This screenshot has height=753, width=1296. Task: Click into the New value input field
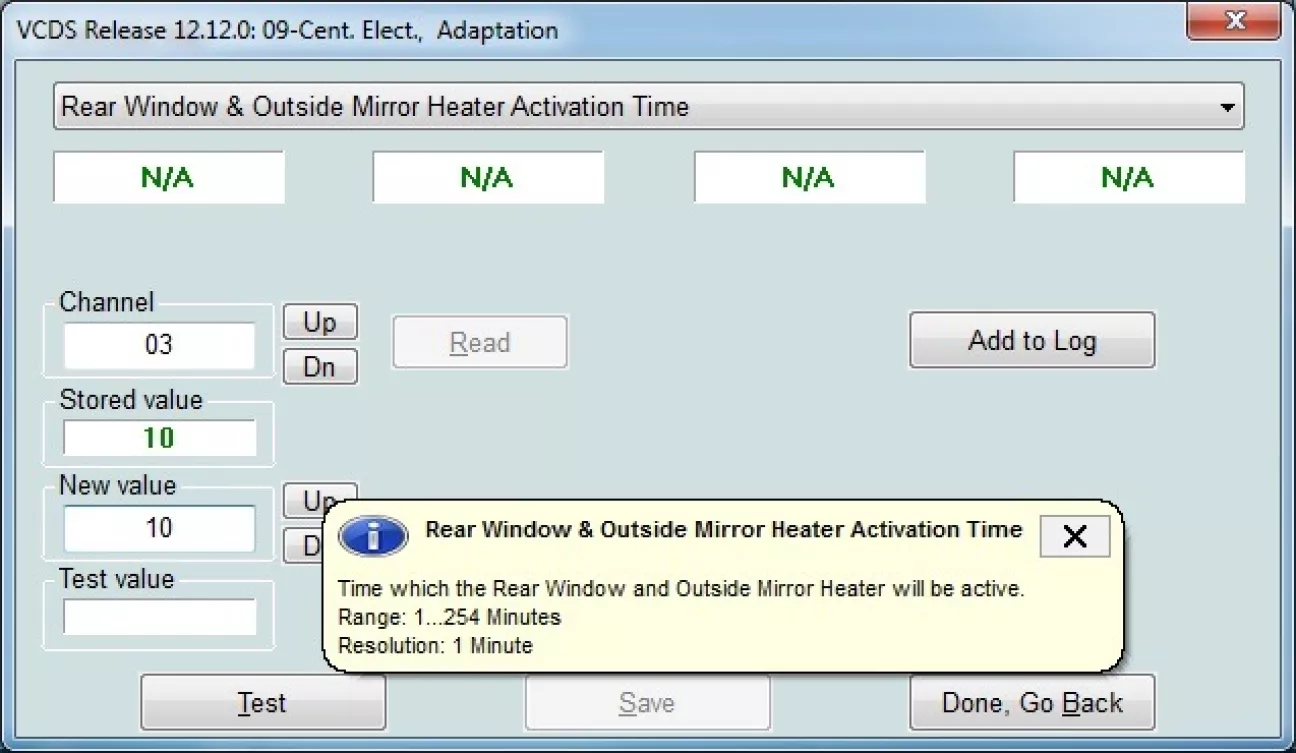159,528
